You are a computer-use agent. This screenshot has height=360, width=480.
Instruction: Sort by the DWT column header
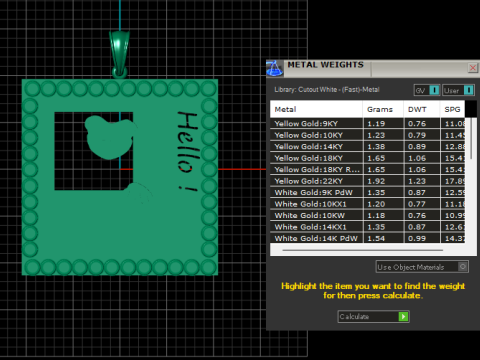coord(422,109)
